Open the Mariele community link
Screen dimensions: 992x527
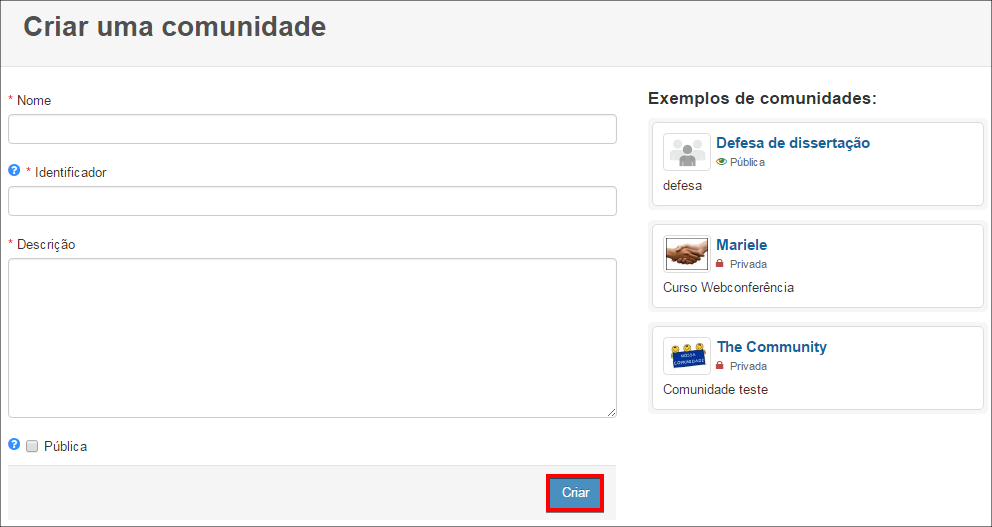(742, 245)
